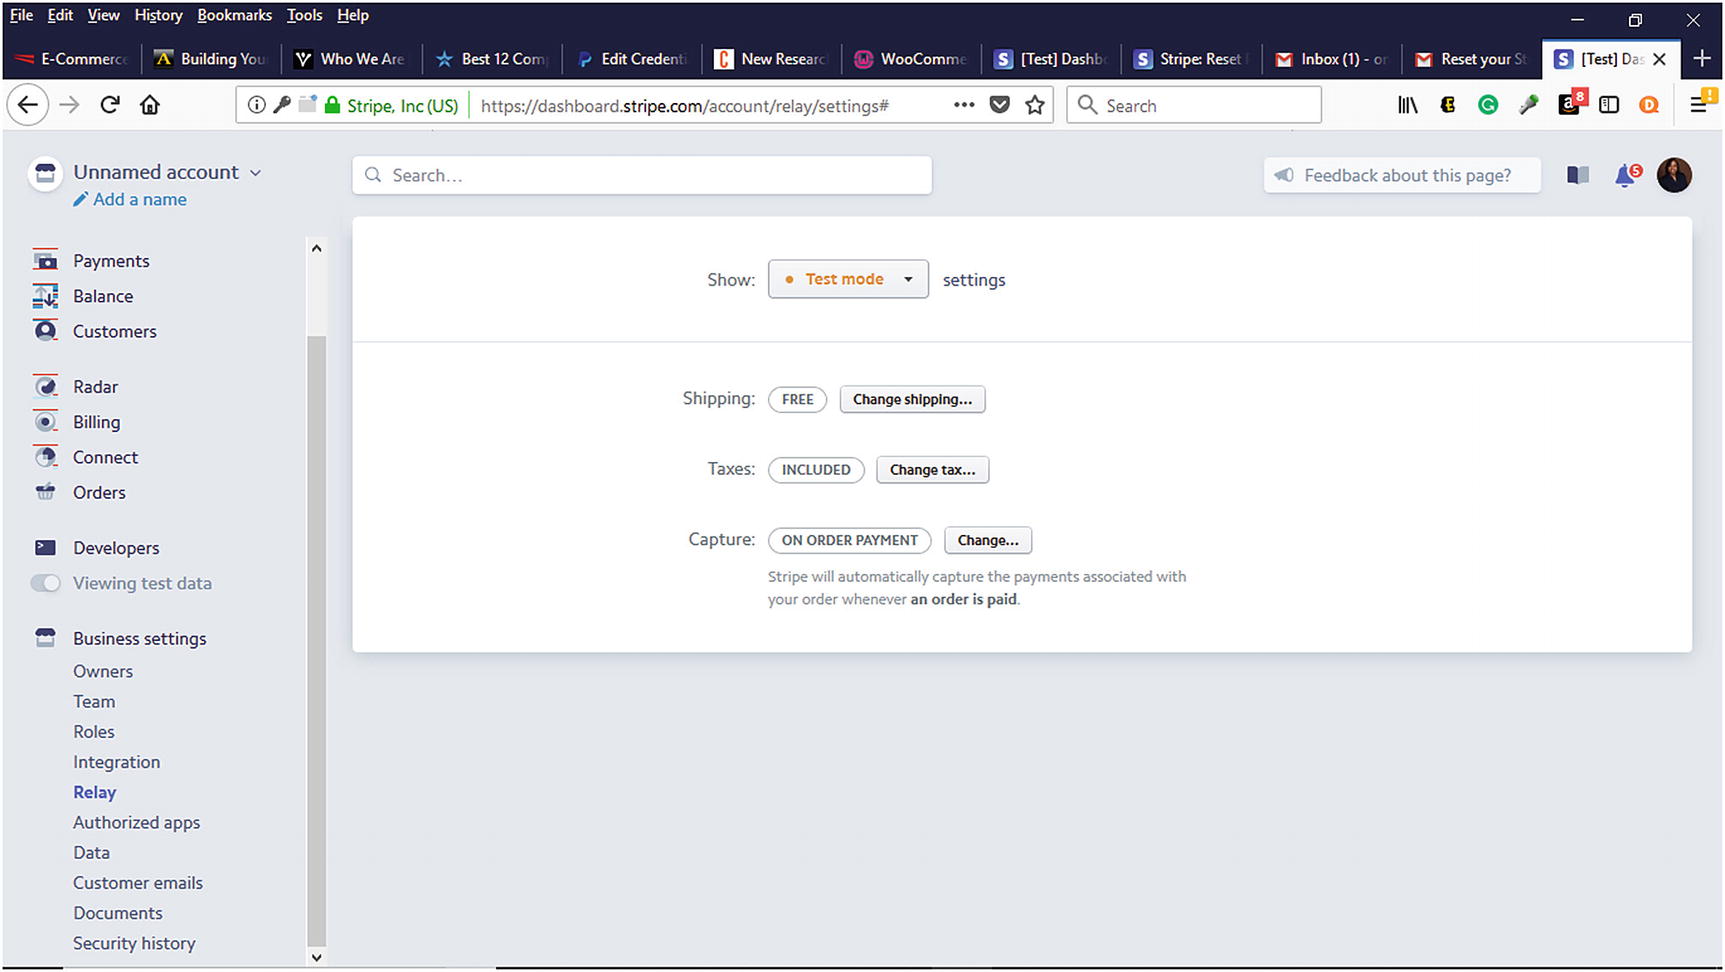Viewport: 1725px width, 972px height.
Task: Open the Relay settings link
Action: tap(95, 792)
